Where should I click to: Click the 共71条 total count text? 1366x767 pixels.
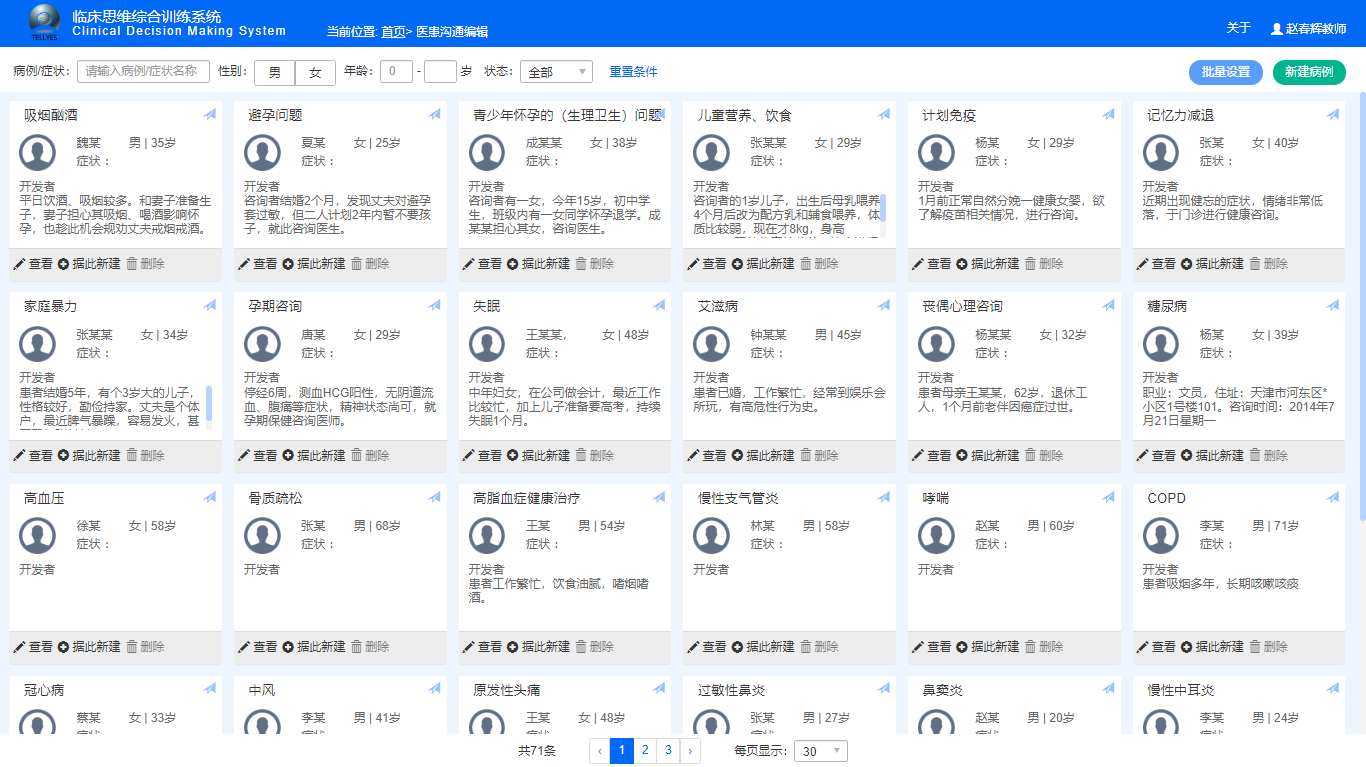tap(537, 751)
